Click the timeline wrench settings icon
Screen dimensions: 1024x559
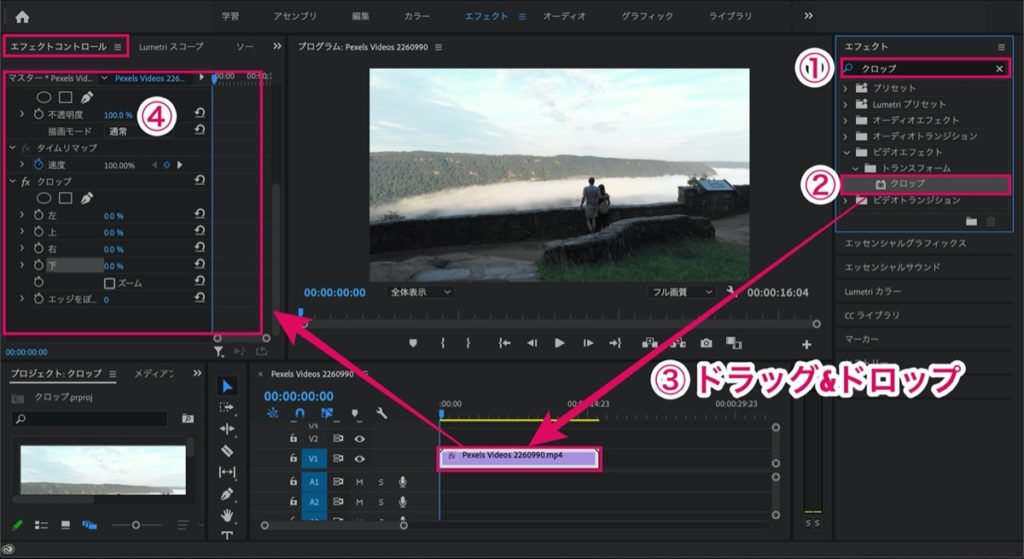(x=381, y=413)
